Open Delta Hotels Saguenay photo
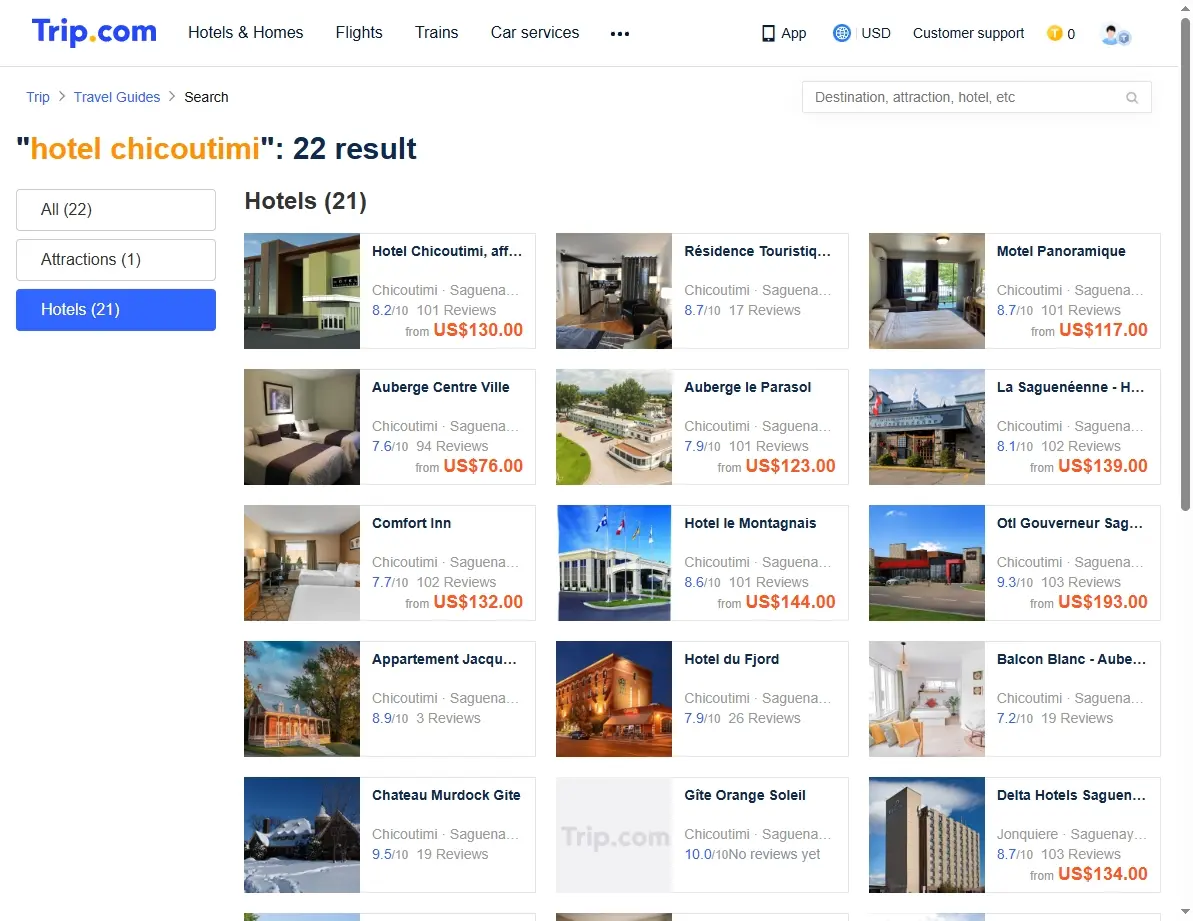 coord(927,835)
